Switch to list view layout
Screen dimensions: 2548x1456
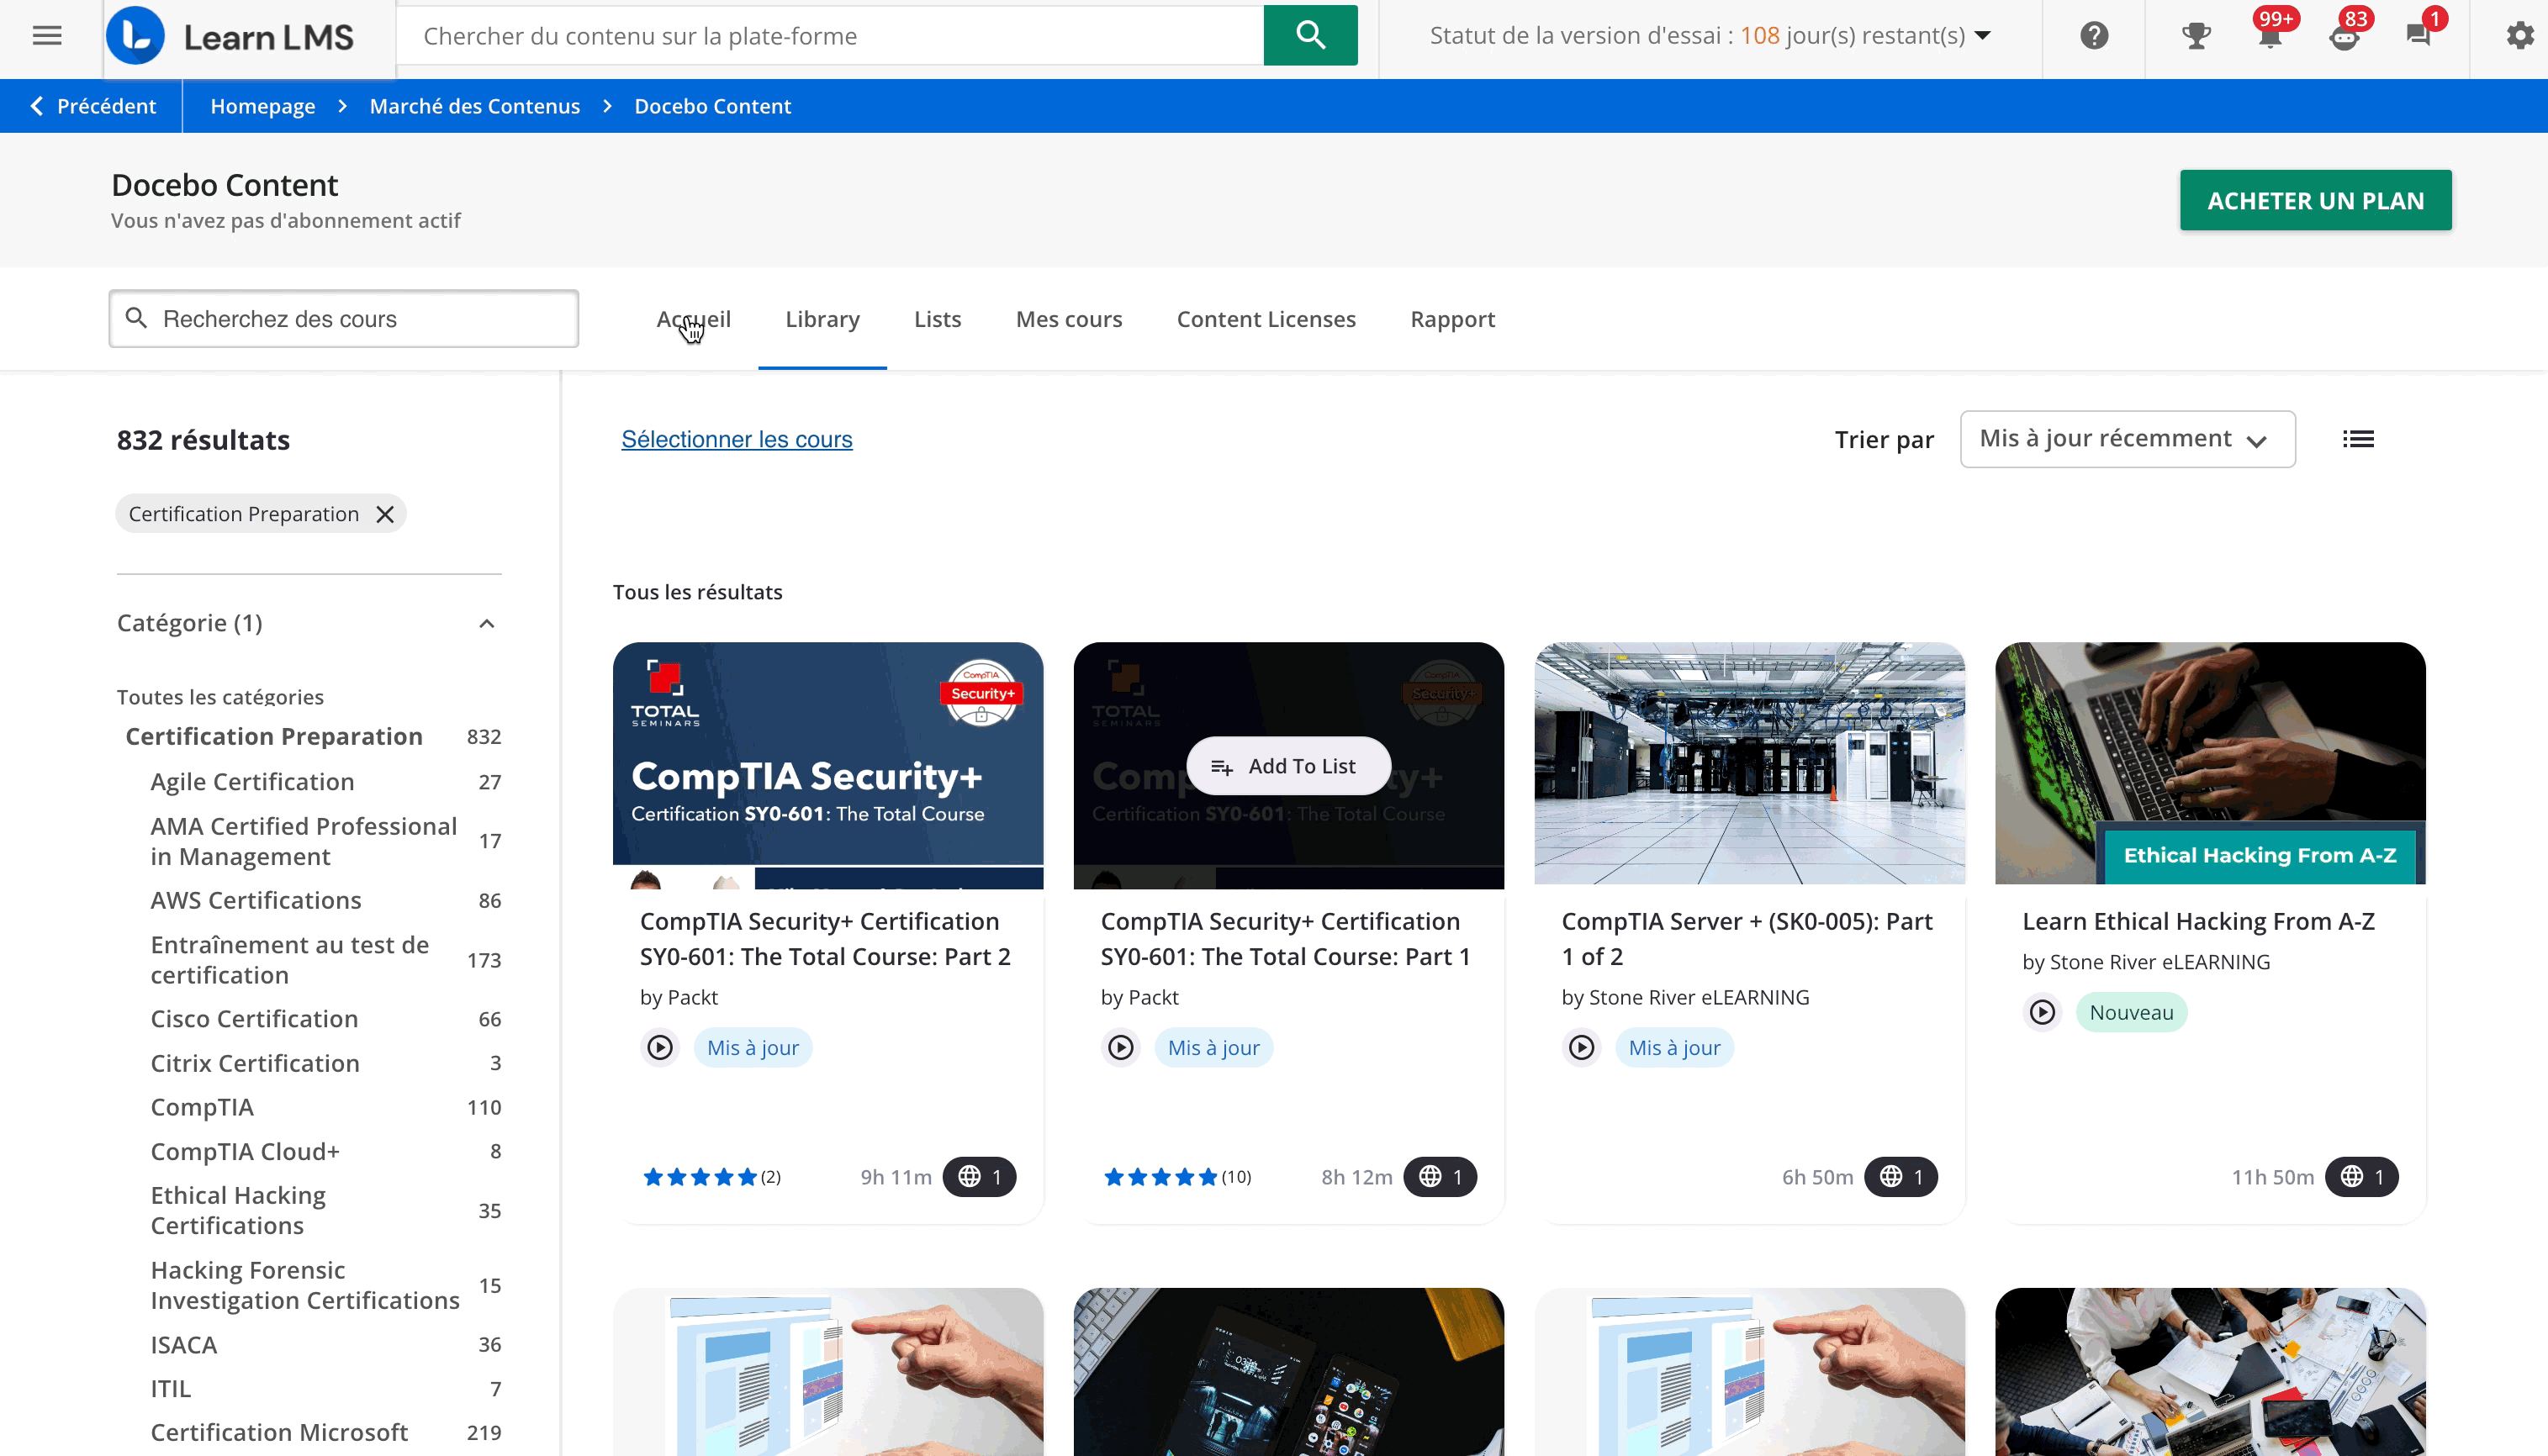click(x=2358, y=439)
